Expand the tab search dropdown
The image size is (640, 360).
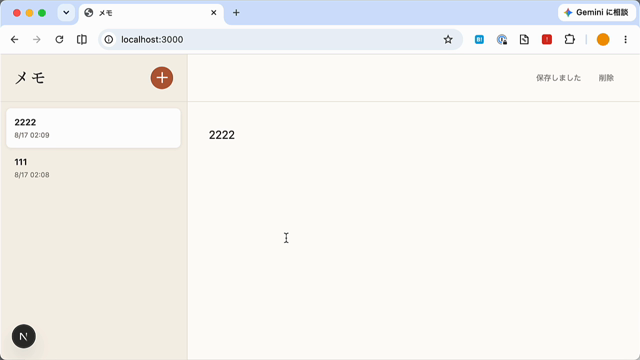pyautogui.click(x=66, y=13)
